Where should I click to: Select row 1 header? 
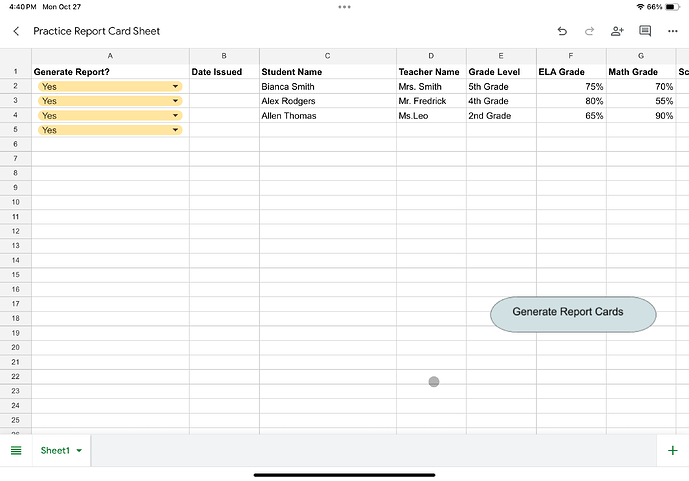[15, 71]
